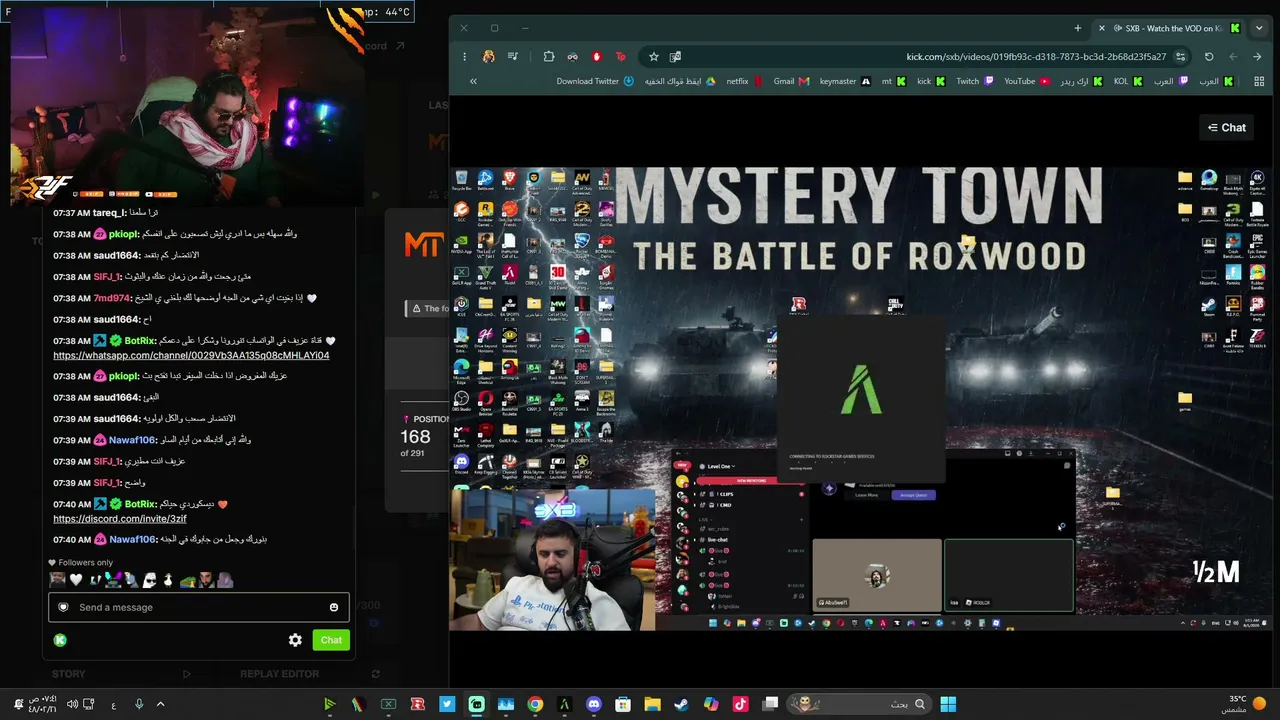This screenshot has height=720, width=1280.
Task: Open the all bookmarks grid icon
Action: [1259, 82]
